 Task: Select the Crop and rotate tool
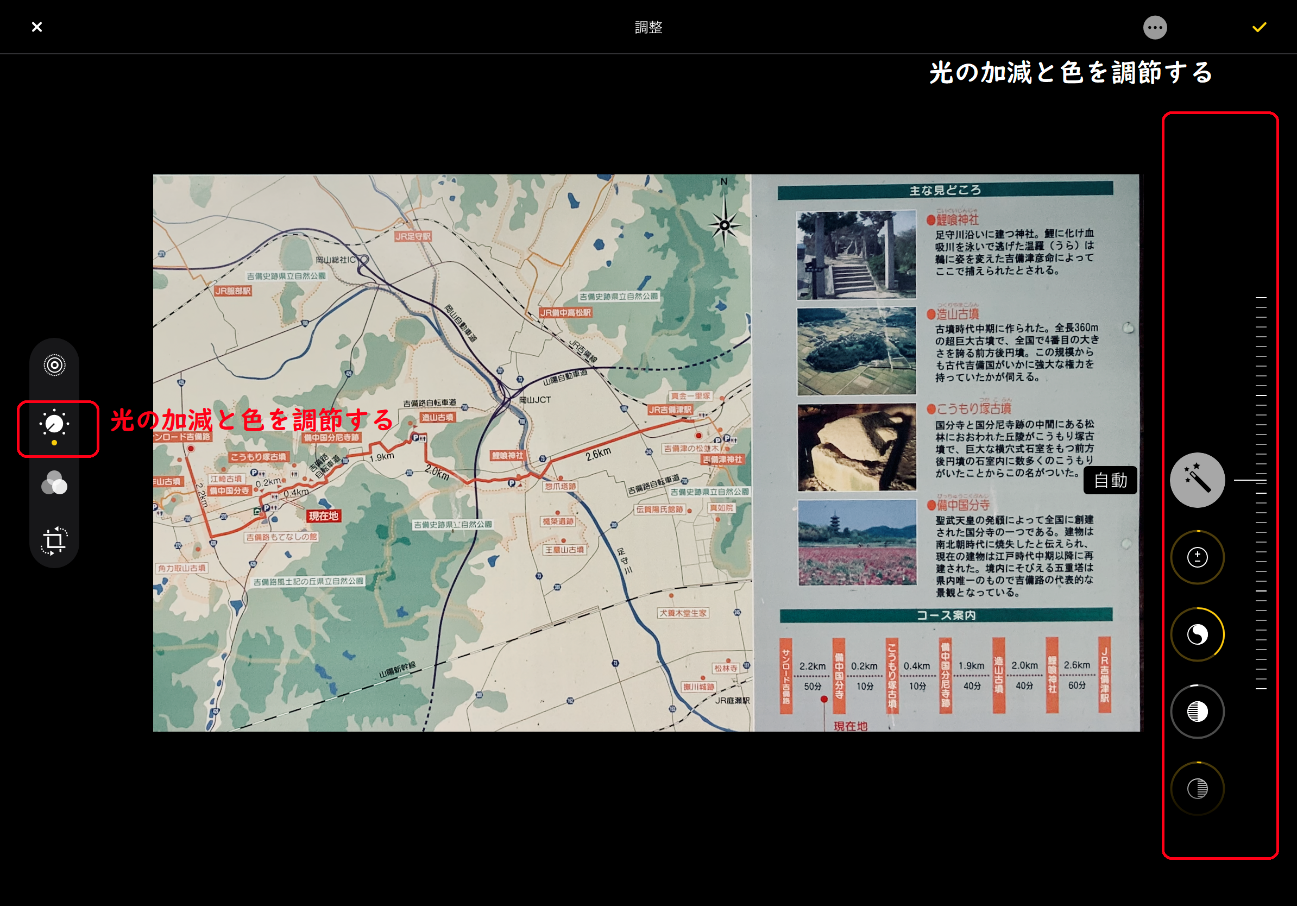(54, 541)
